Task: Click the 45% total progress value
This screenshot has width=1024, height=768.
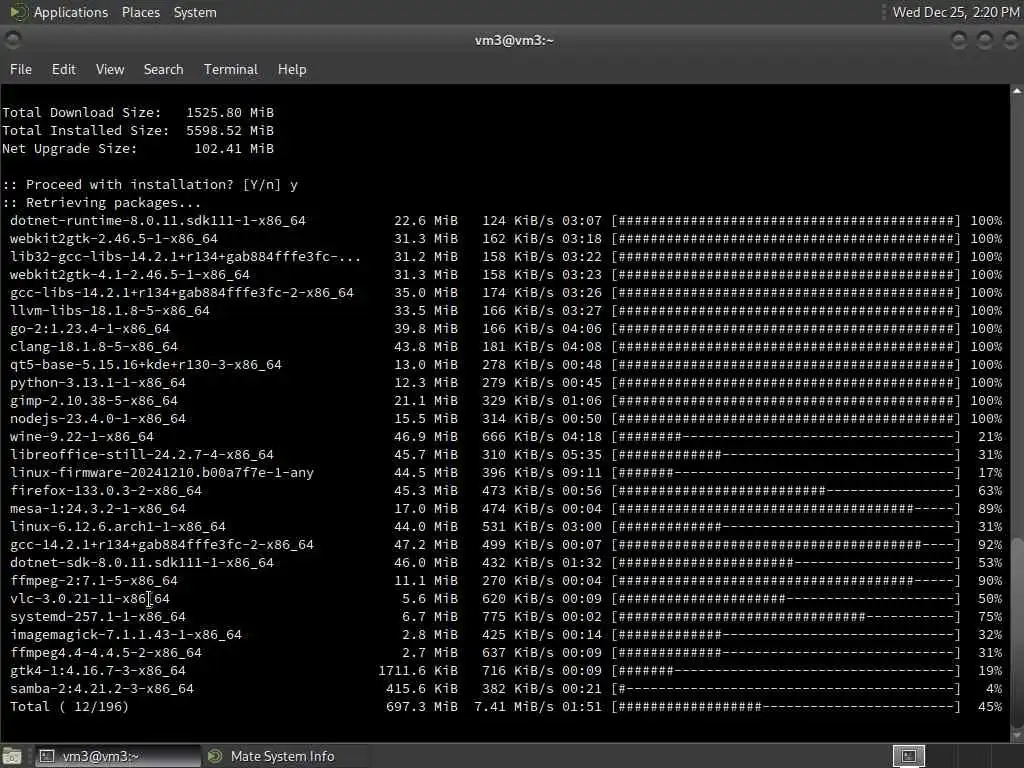Action: point(990,707)
